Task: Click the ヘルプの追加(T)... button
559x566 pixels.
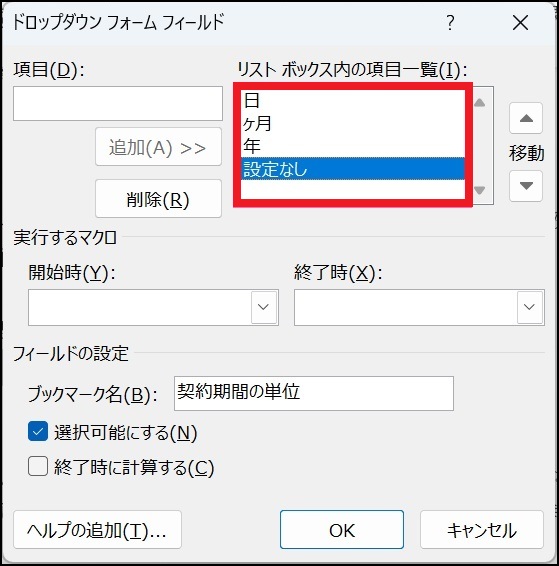Action: (x=97, y=530)
